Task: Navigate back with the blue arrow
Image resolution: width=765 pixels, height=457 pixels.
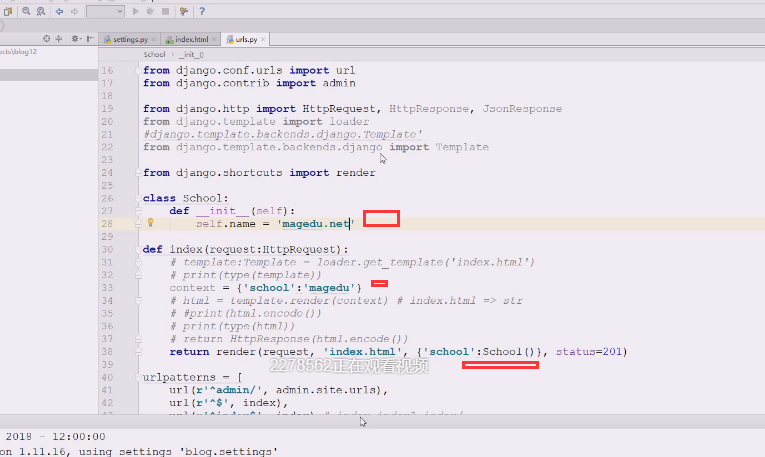Action: pos(60,11)
